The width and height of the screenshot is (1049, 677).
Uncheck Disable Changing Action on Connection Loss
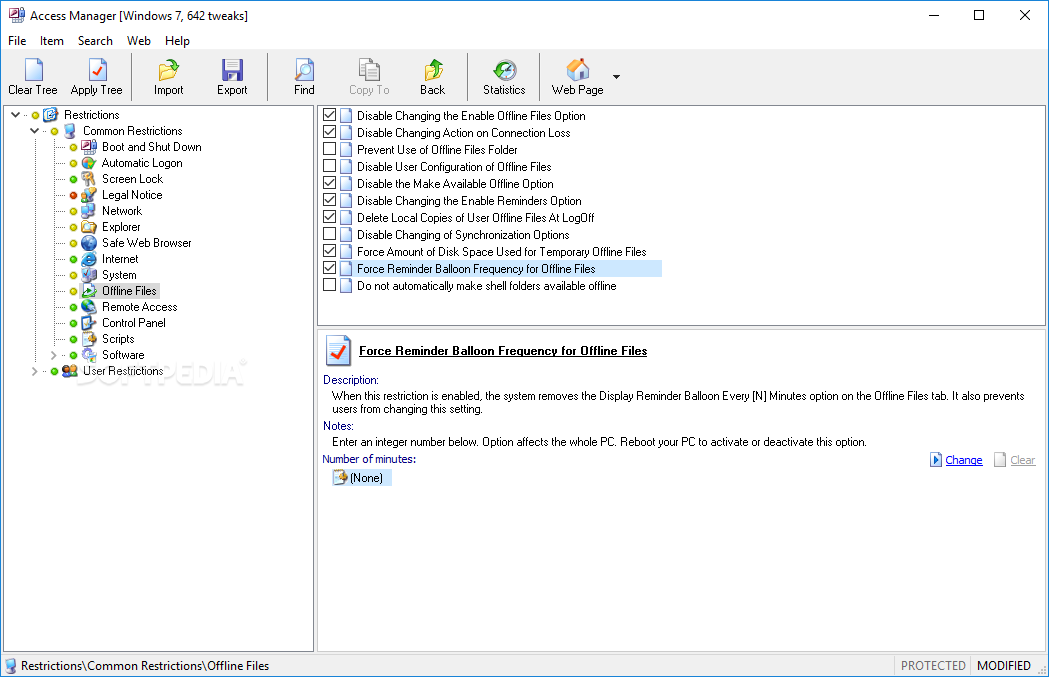click(329, 132)
